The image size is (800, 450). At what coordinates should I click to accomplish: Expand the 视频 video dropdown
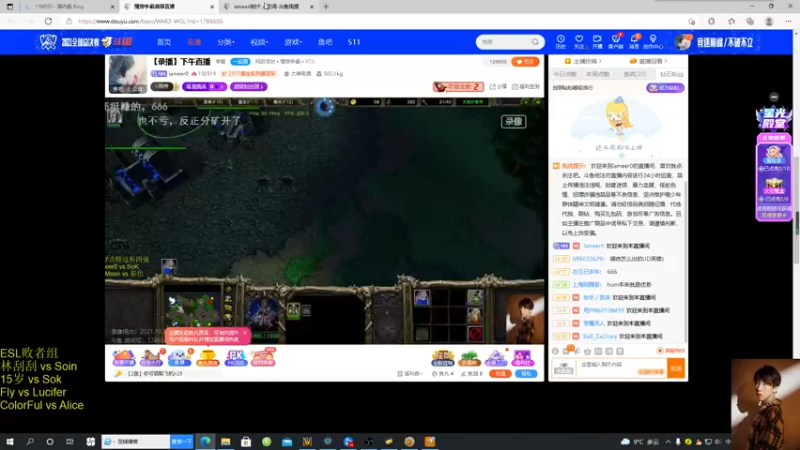click(259, 42)
